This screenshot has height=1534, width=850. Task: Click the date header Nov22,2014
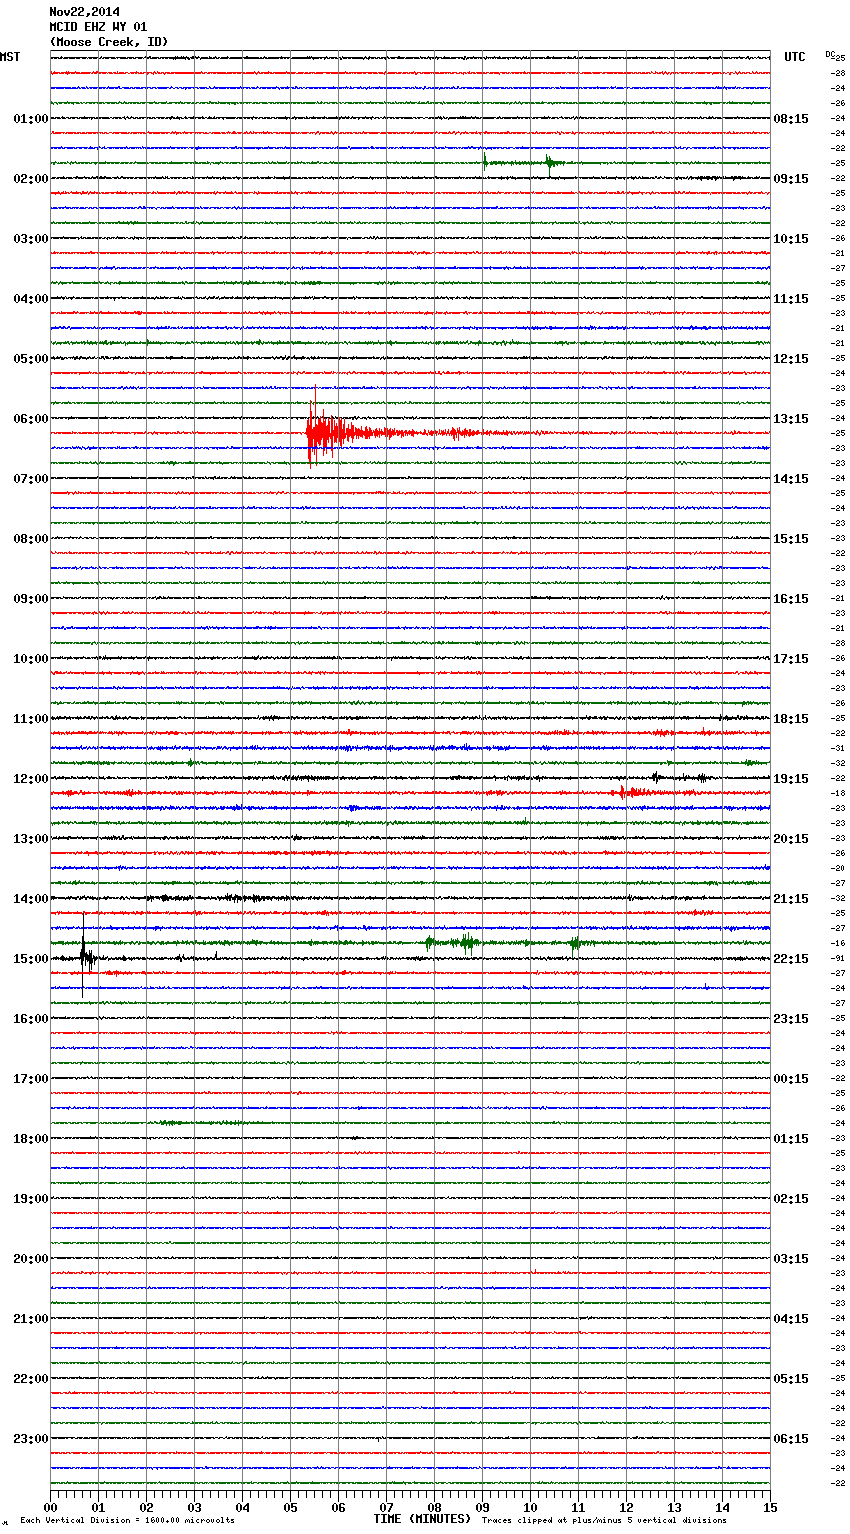click(x=84, y=12)
